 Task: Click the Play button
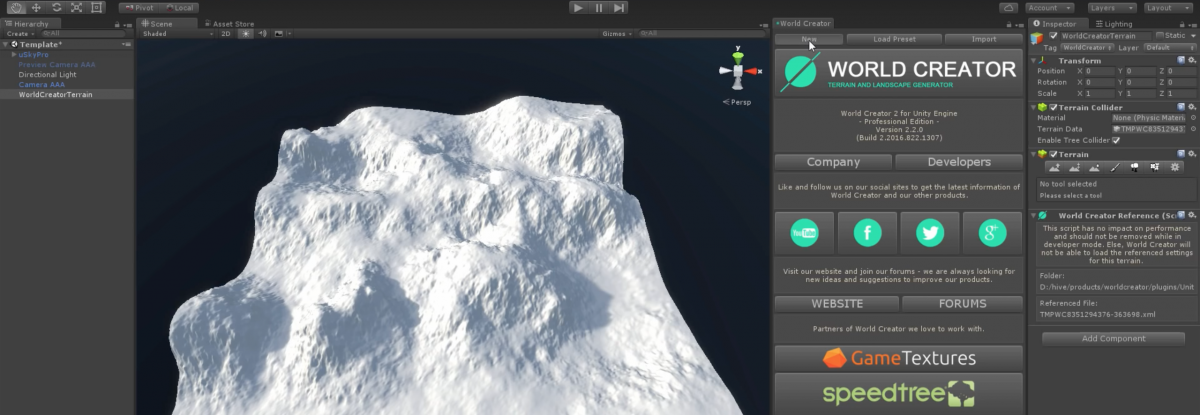(x=579, y=7)
